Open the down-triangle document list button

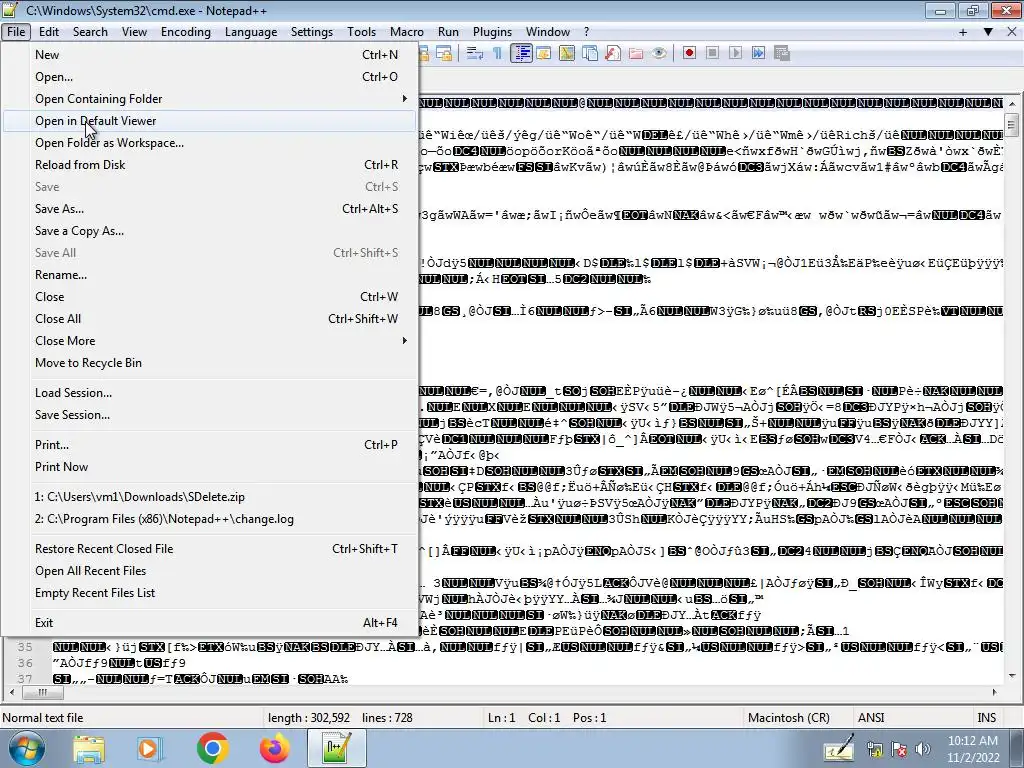988,31
